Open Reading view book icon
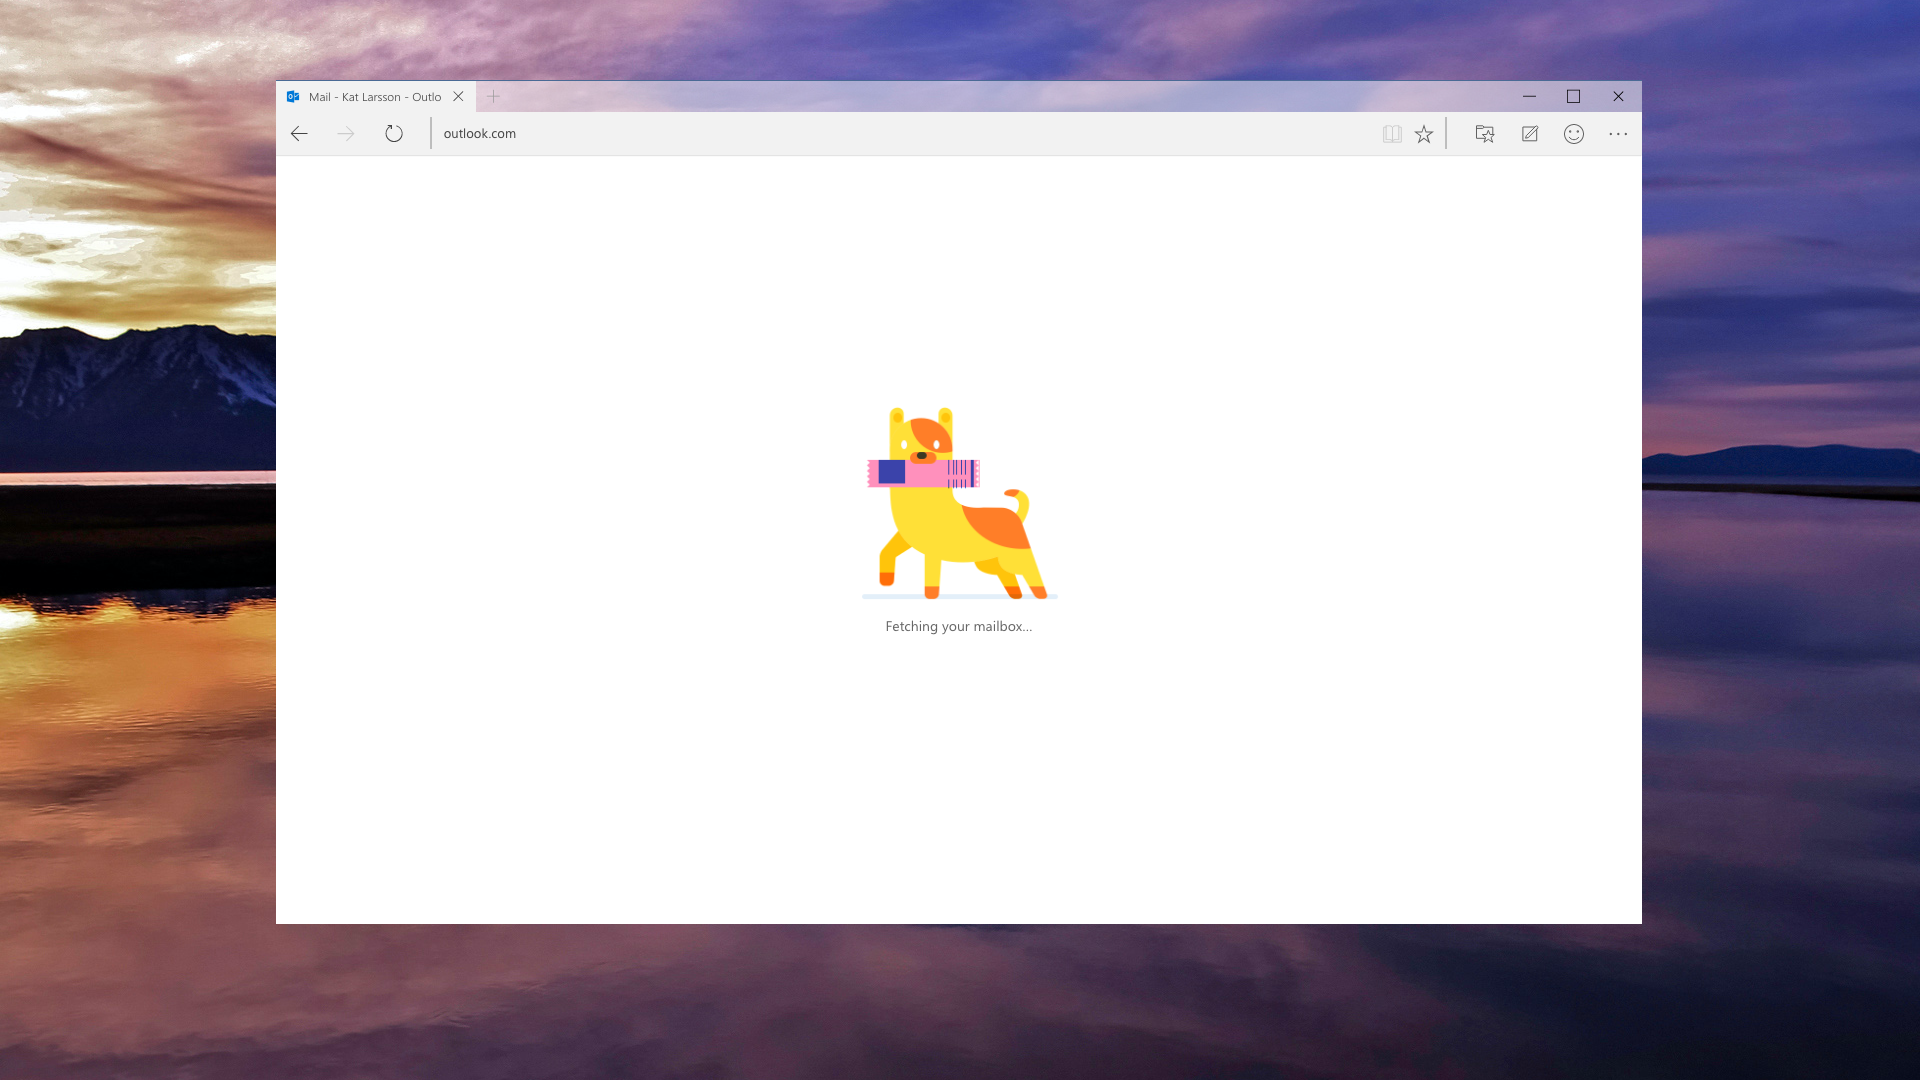Viewport: 1920px width, 1080px height. pyautogui.click(x=1392, y=134)
